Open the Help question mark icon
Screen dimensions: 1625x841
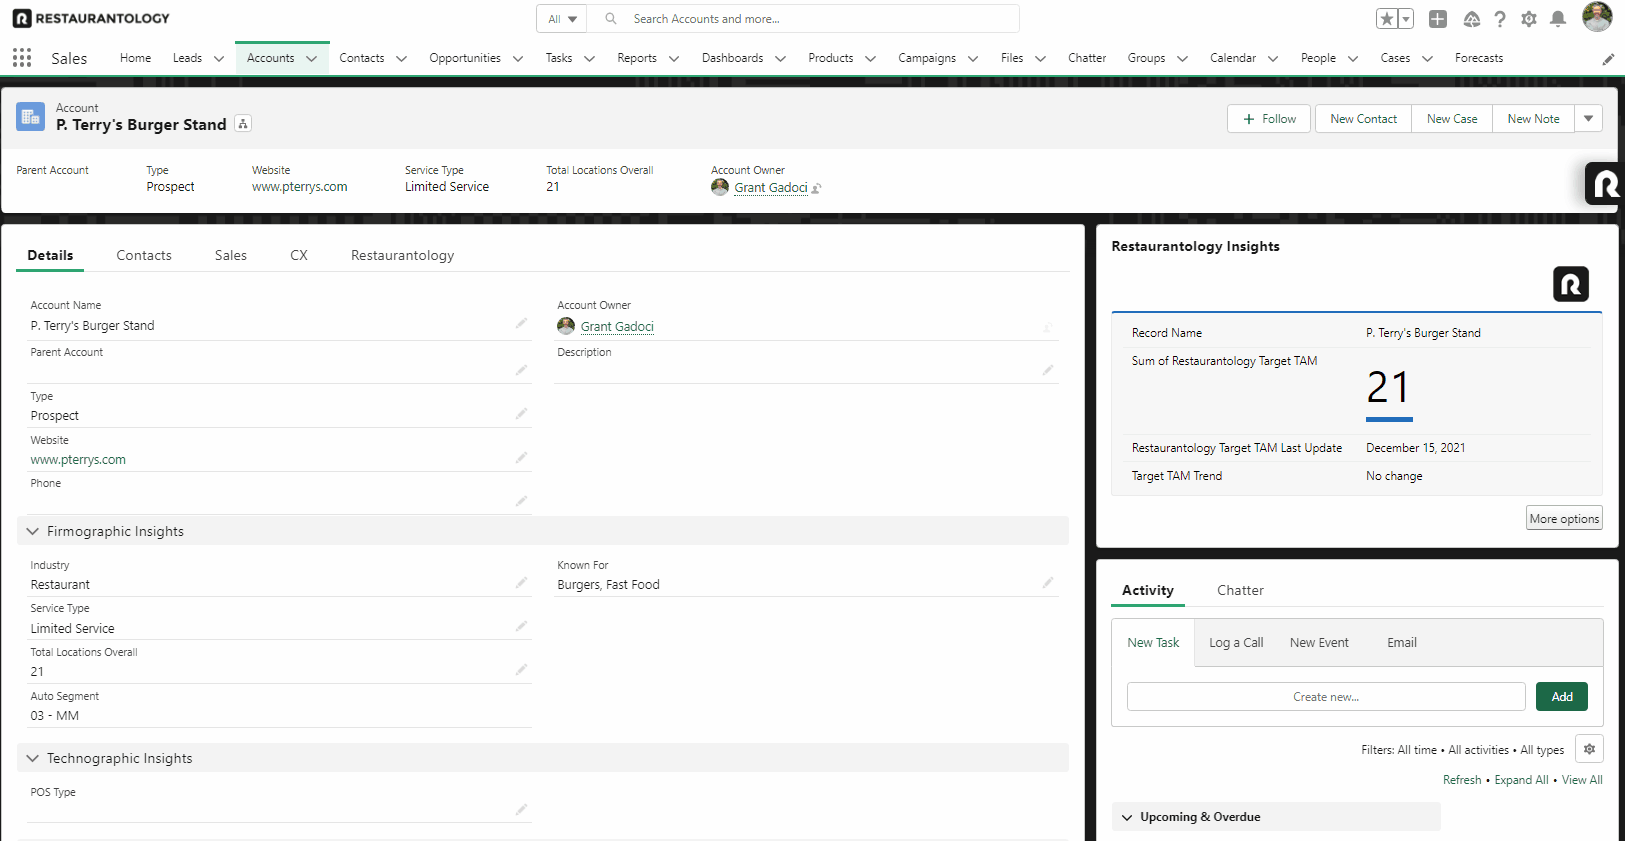(x=1500, y=19)
